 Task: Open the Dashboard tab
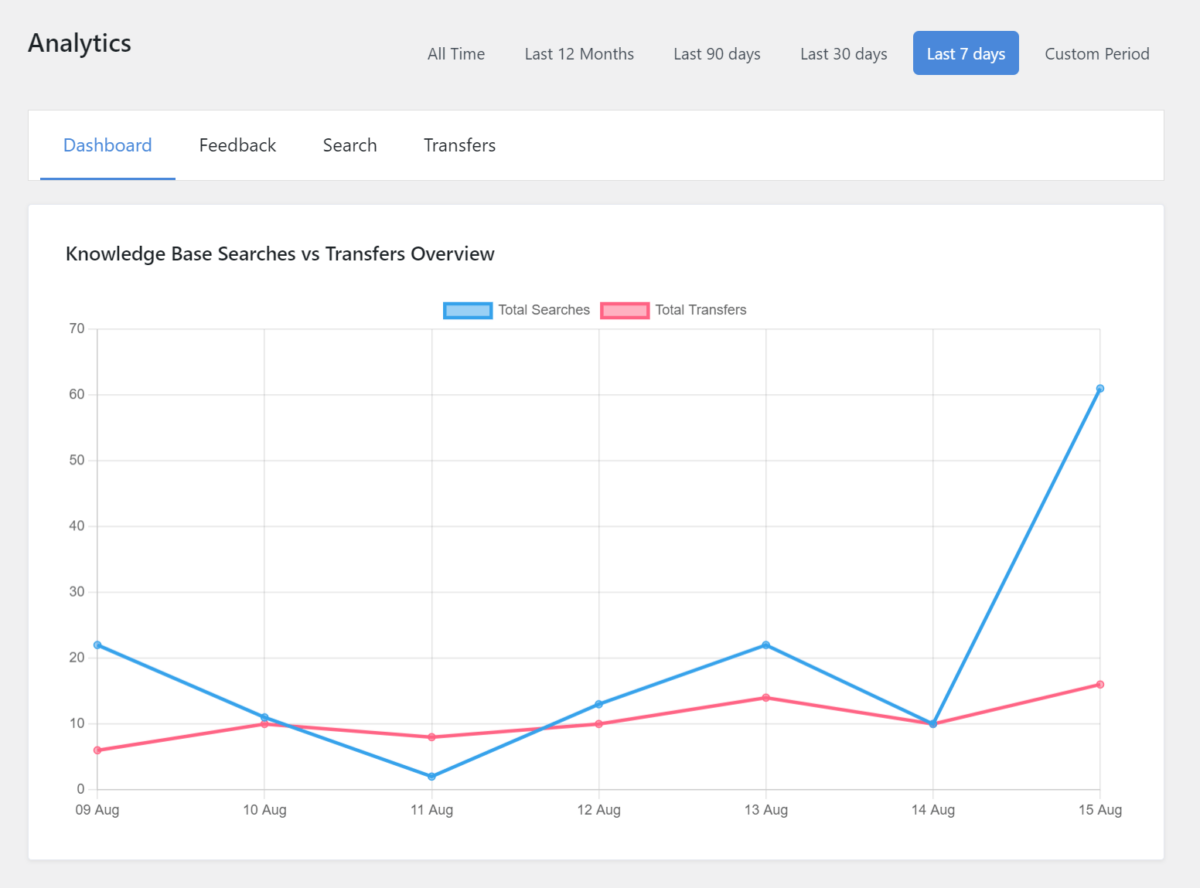click(107, 145)
